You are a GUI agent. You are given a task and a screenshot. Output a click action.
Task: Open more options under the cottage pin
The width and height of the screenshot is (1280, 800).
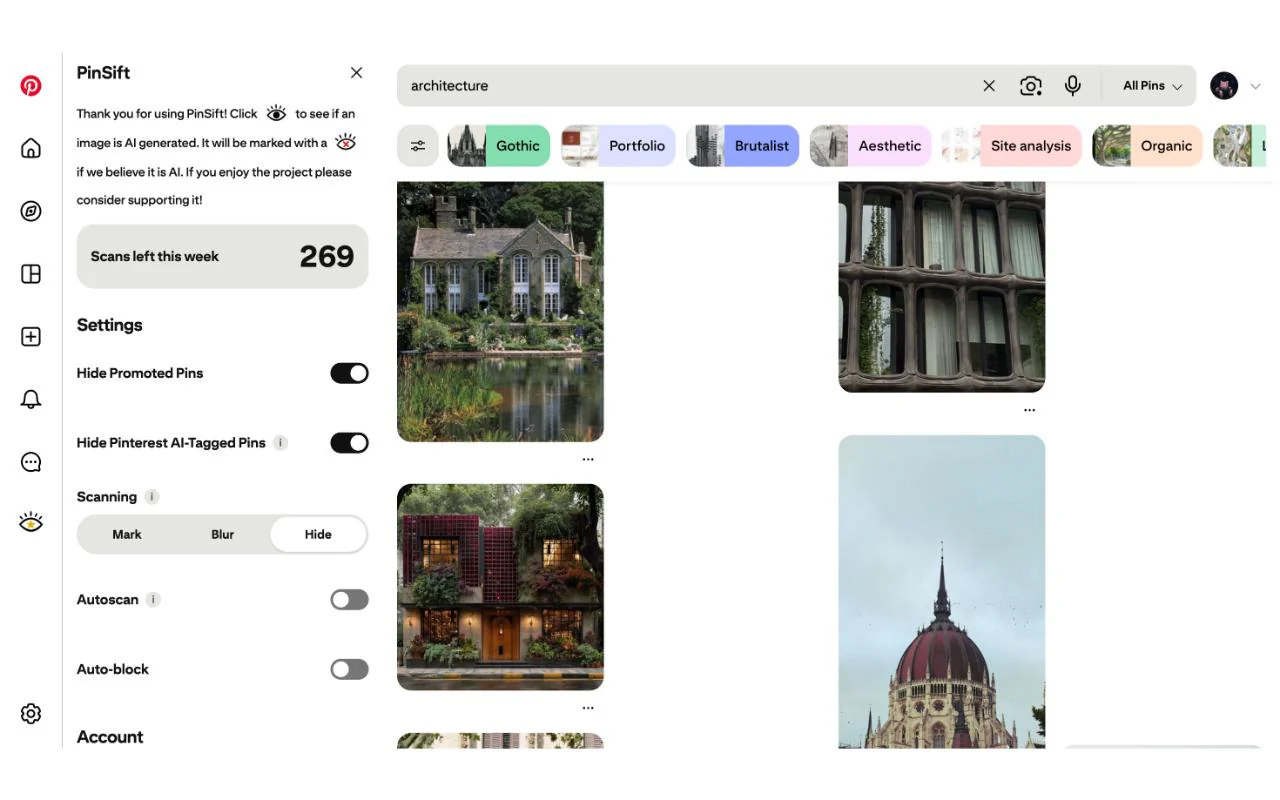click(x=588, y=459)
